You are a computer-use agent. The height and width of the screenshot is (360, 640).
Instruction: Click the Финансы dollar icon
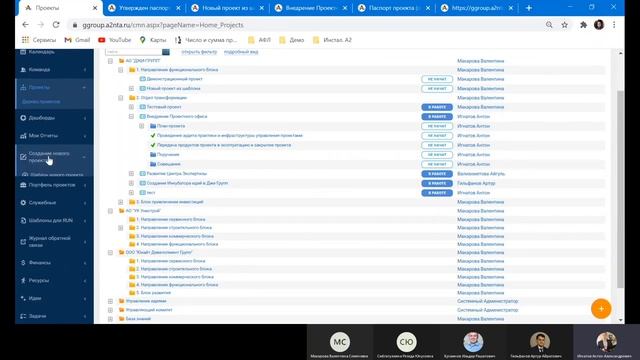pos(23,262)
